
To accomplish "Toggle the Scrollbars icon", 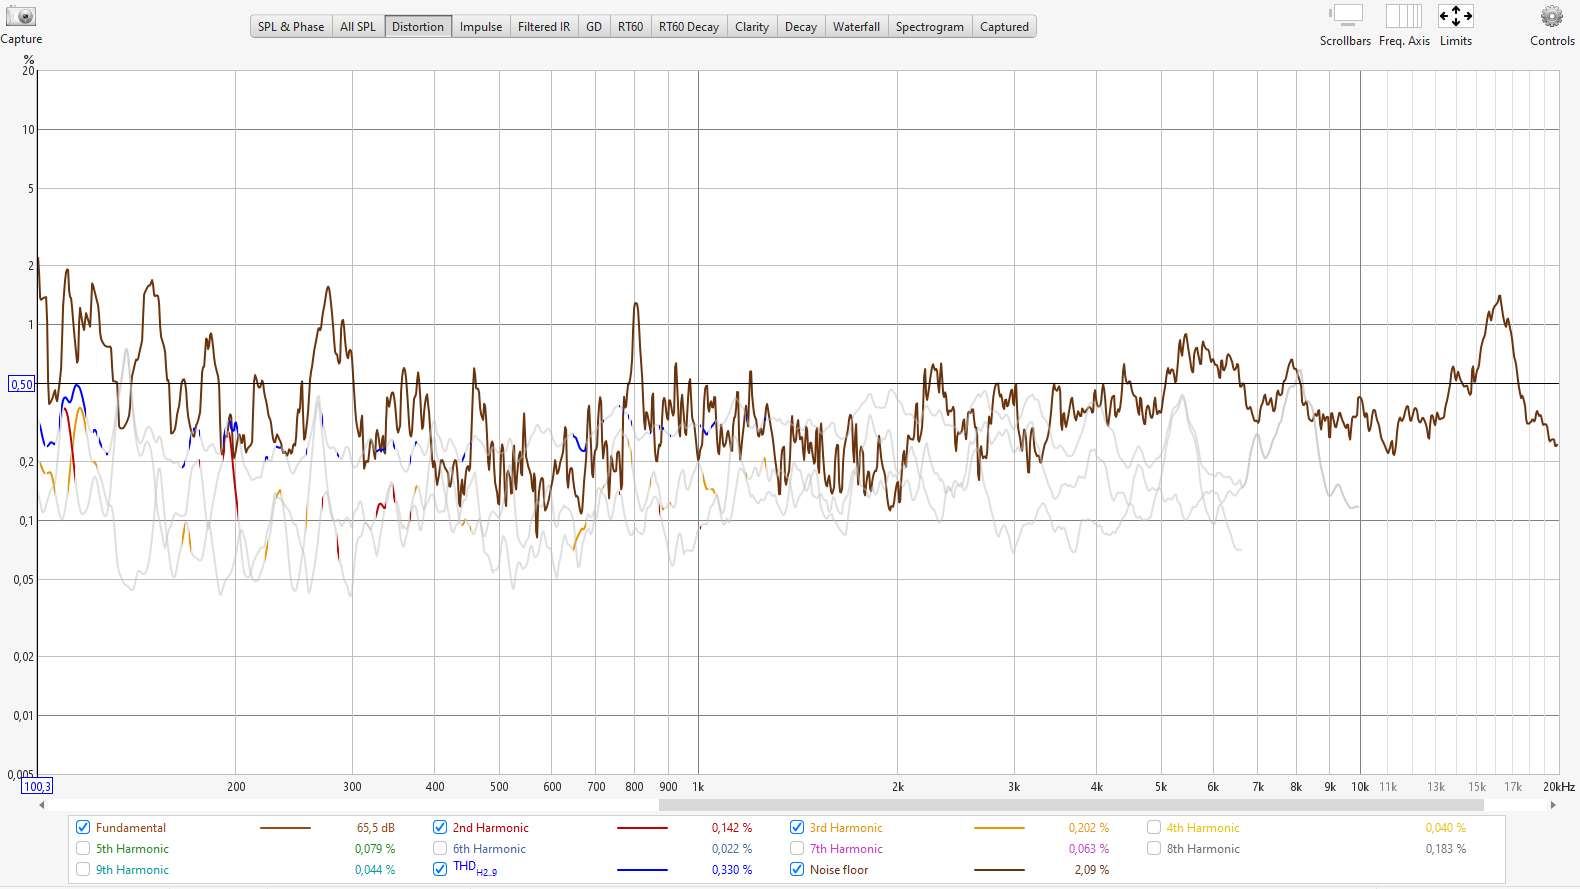I will [x=1346, y=16].
